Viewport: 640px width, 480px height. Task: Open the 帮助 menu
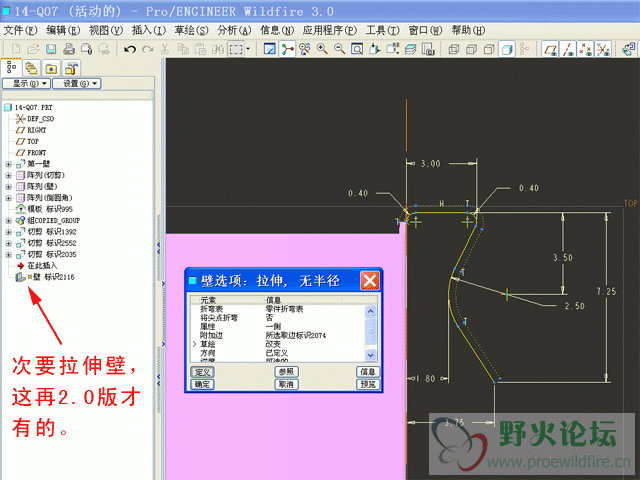468,30
